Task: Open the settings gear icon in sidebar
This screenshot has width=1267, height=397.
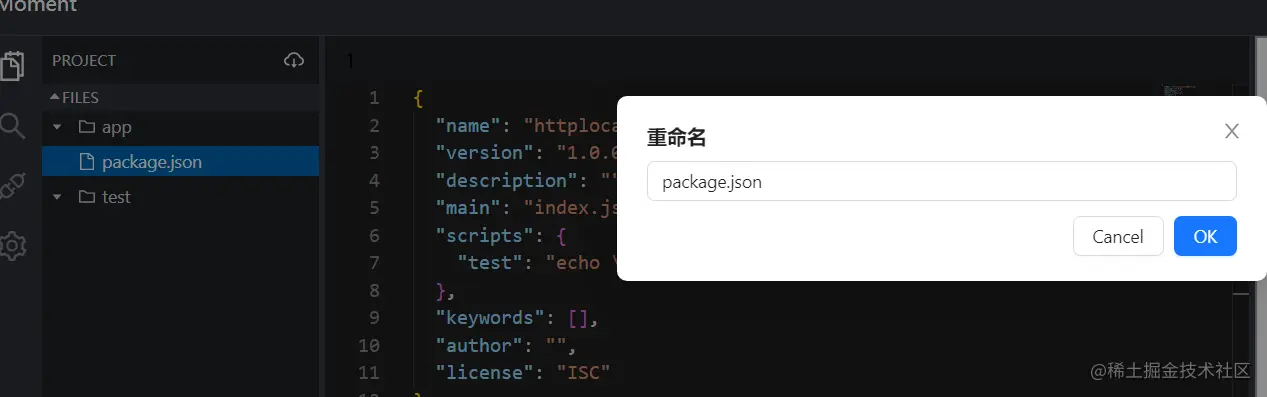Action: tap(12, 245)
